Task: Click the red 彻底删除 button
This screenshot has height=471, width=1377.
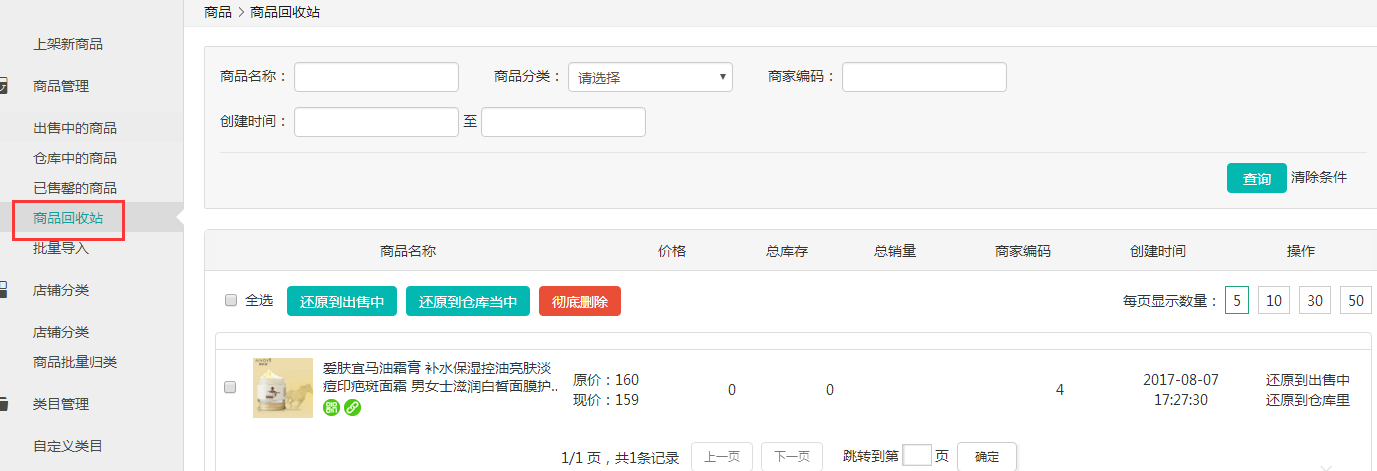Action: 579,301
